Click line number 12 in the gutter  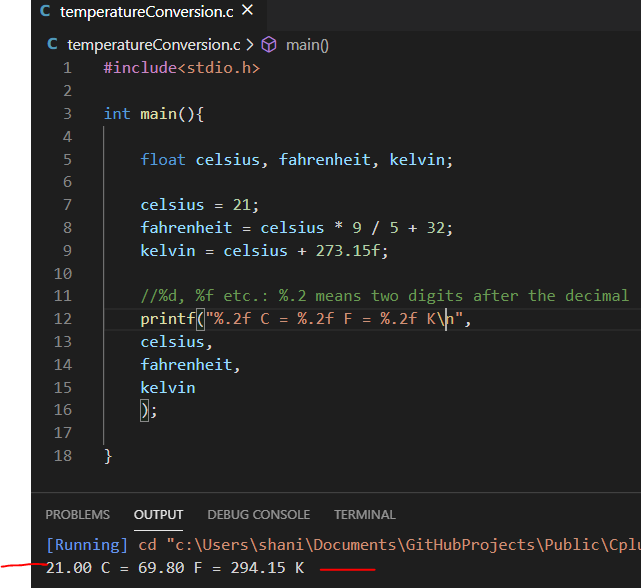point(63,318)
